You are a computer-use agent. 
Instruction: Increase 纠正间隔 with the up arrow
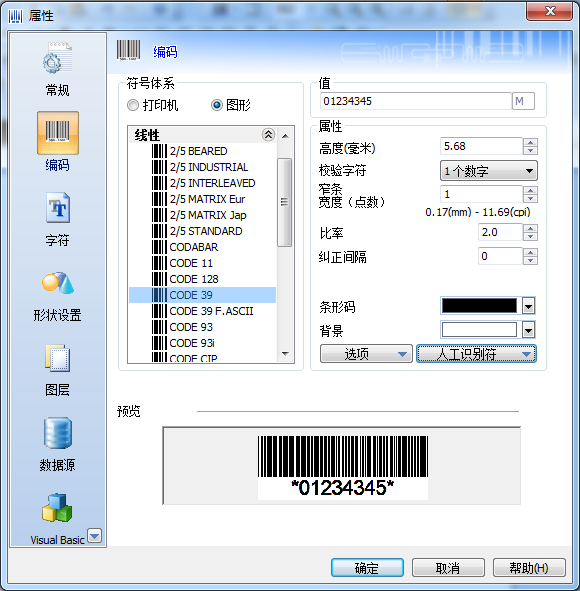pos(530,253)
